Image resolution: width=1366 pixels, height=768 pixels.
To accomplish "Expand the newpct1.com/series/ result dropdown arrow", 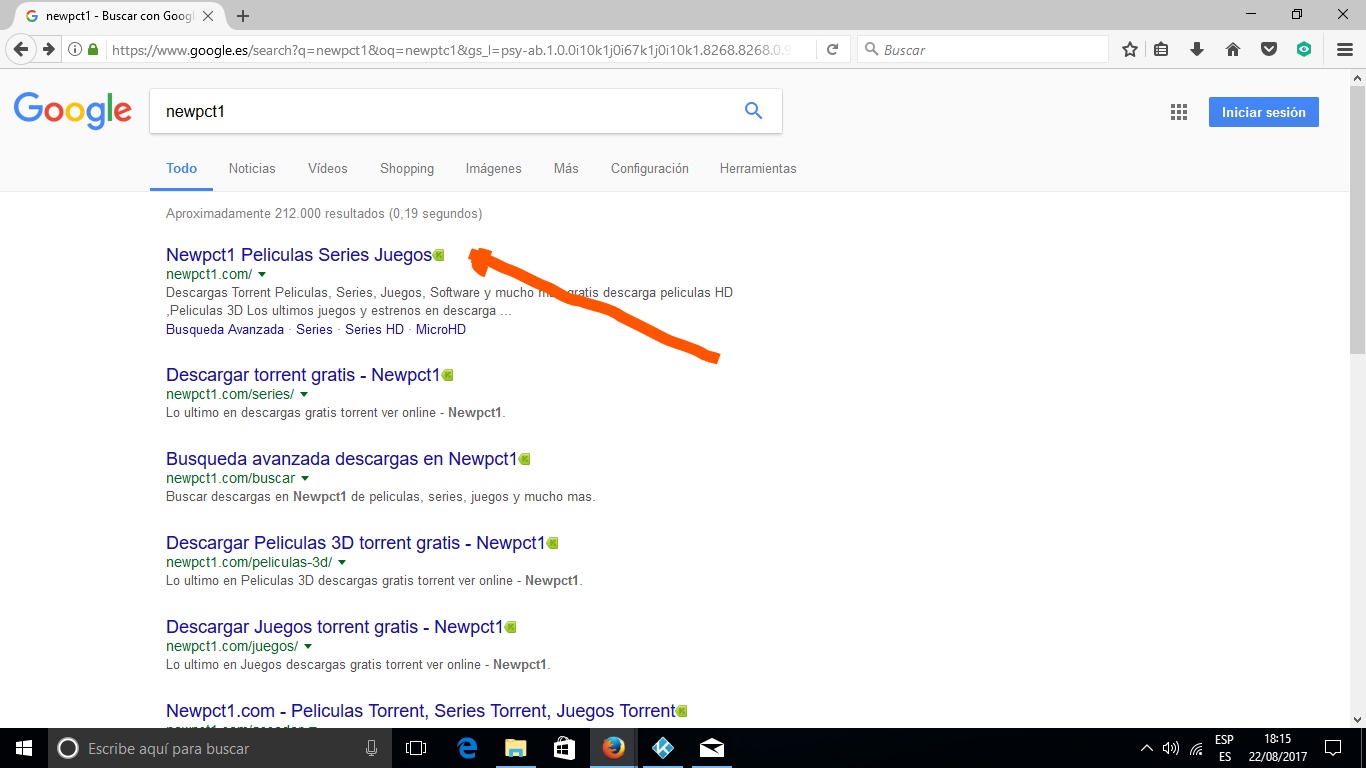I will pyautogui.click(x=304, y=394).
